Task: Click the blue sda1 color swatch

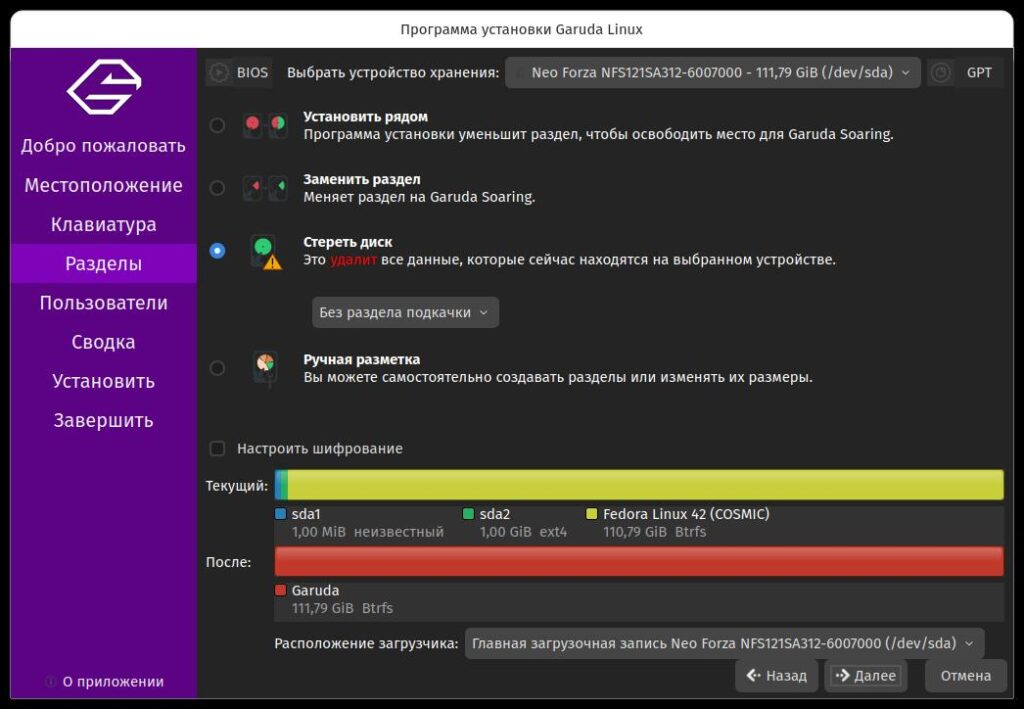Action: pyautogui.click(x=281, y=514)
